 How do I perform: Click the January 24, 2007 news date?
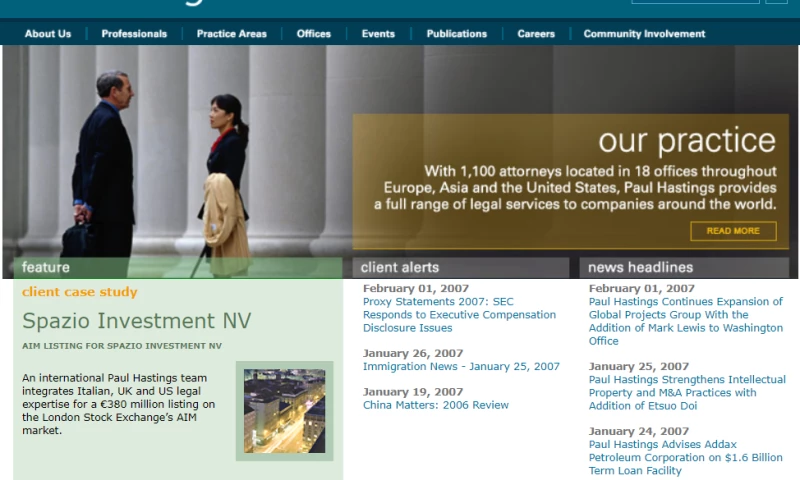pyautogui.click(x=639, y=431)
